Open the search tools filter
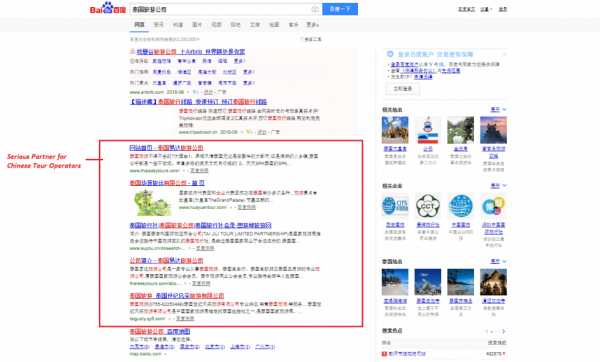This screenshot has width=600, height=362. [x=310, y=39]
